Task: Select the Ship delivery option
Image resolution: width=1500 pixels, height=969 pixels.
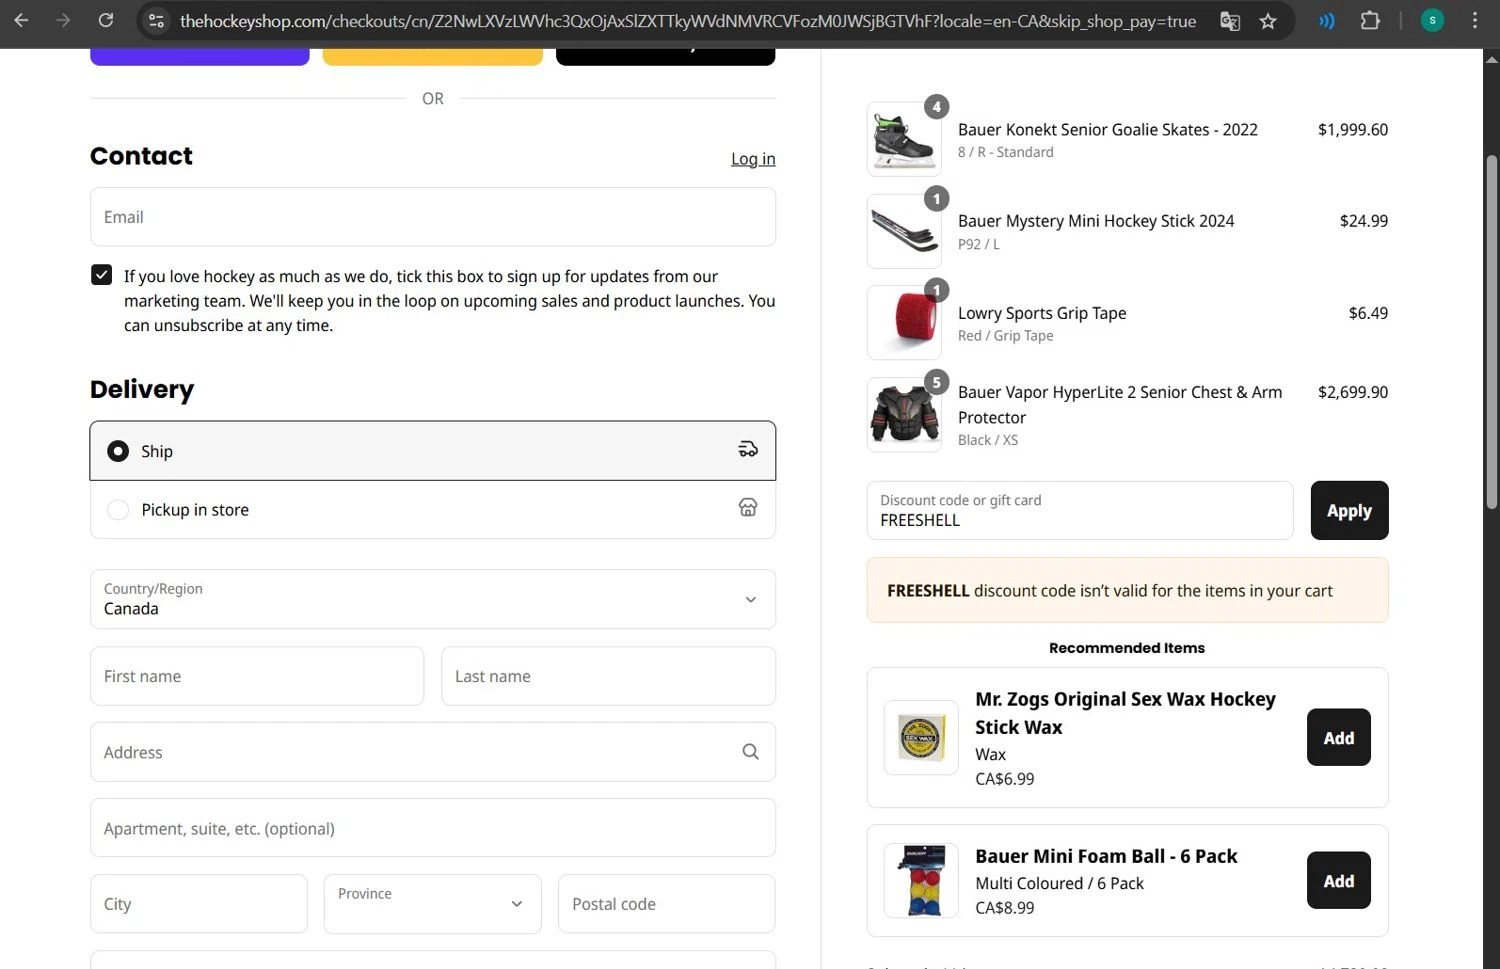Action: [433, 451]
